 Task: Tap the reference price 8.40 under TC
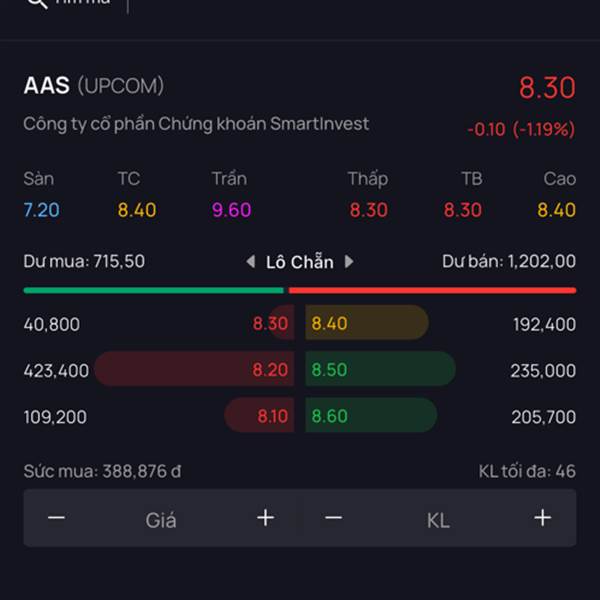pos(137,210)
